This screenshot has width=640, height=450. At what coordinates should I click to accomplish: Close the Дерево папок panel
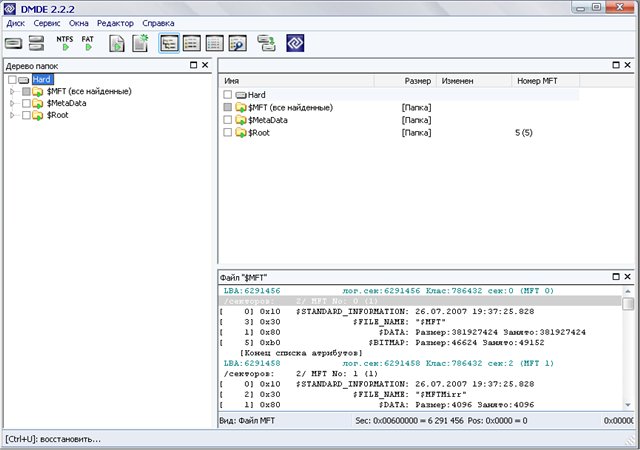205,65
